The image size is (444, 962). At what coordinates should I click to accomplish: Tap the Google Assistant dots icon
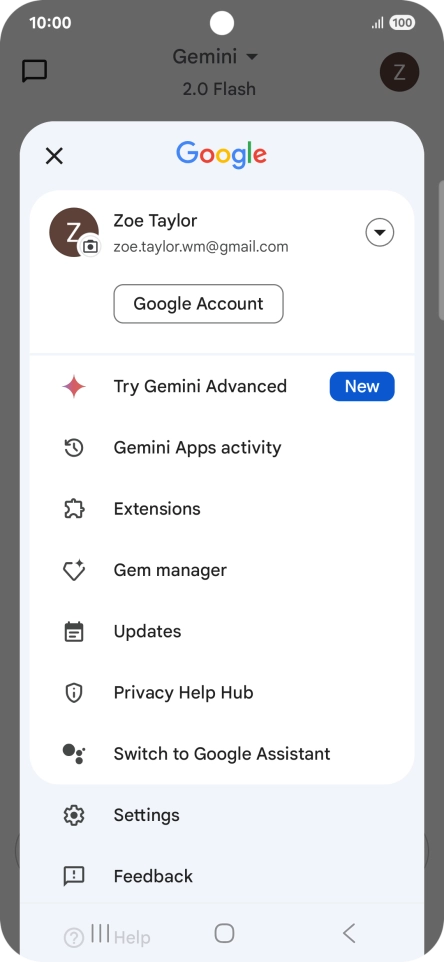[74, 754]
